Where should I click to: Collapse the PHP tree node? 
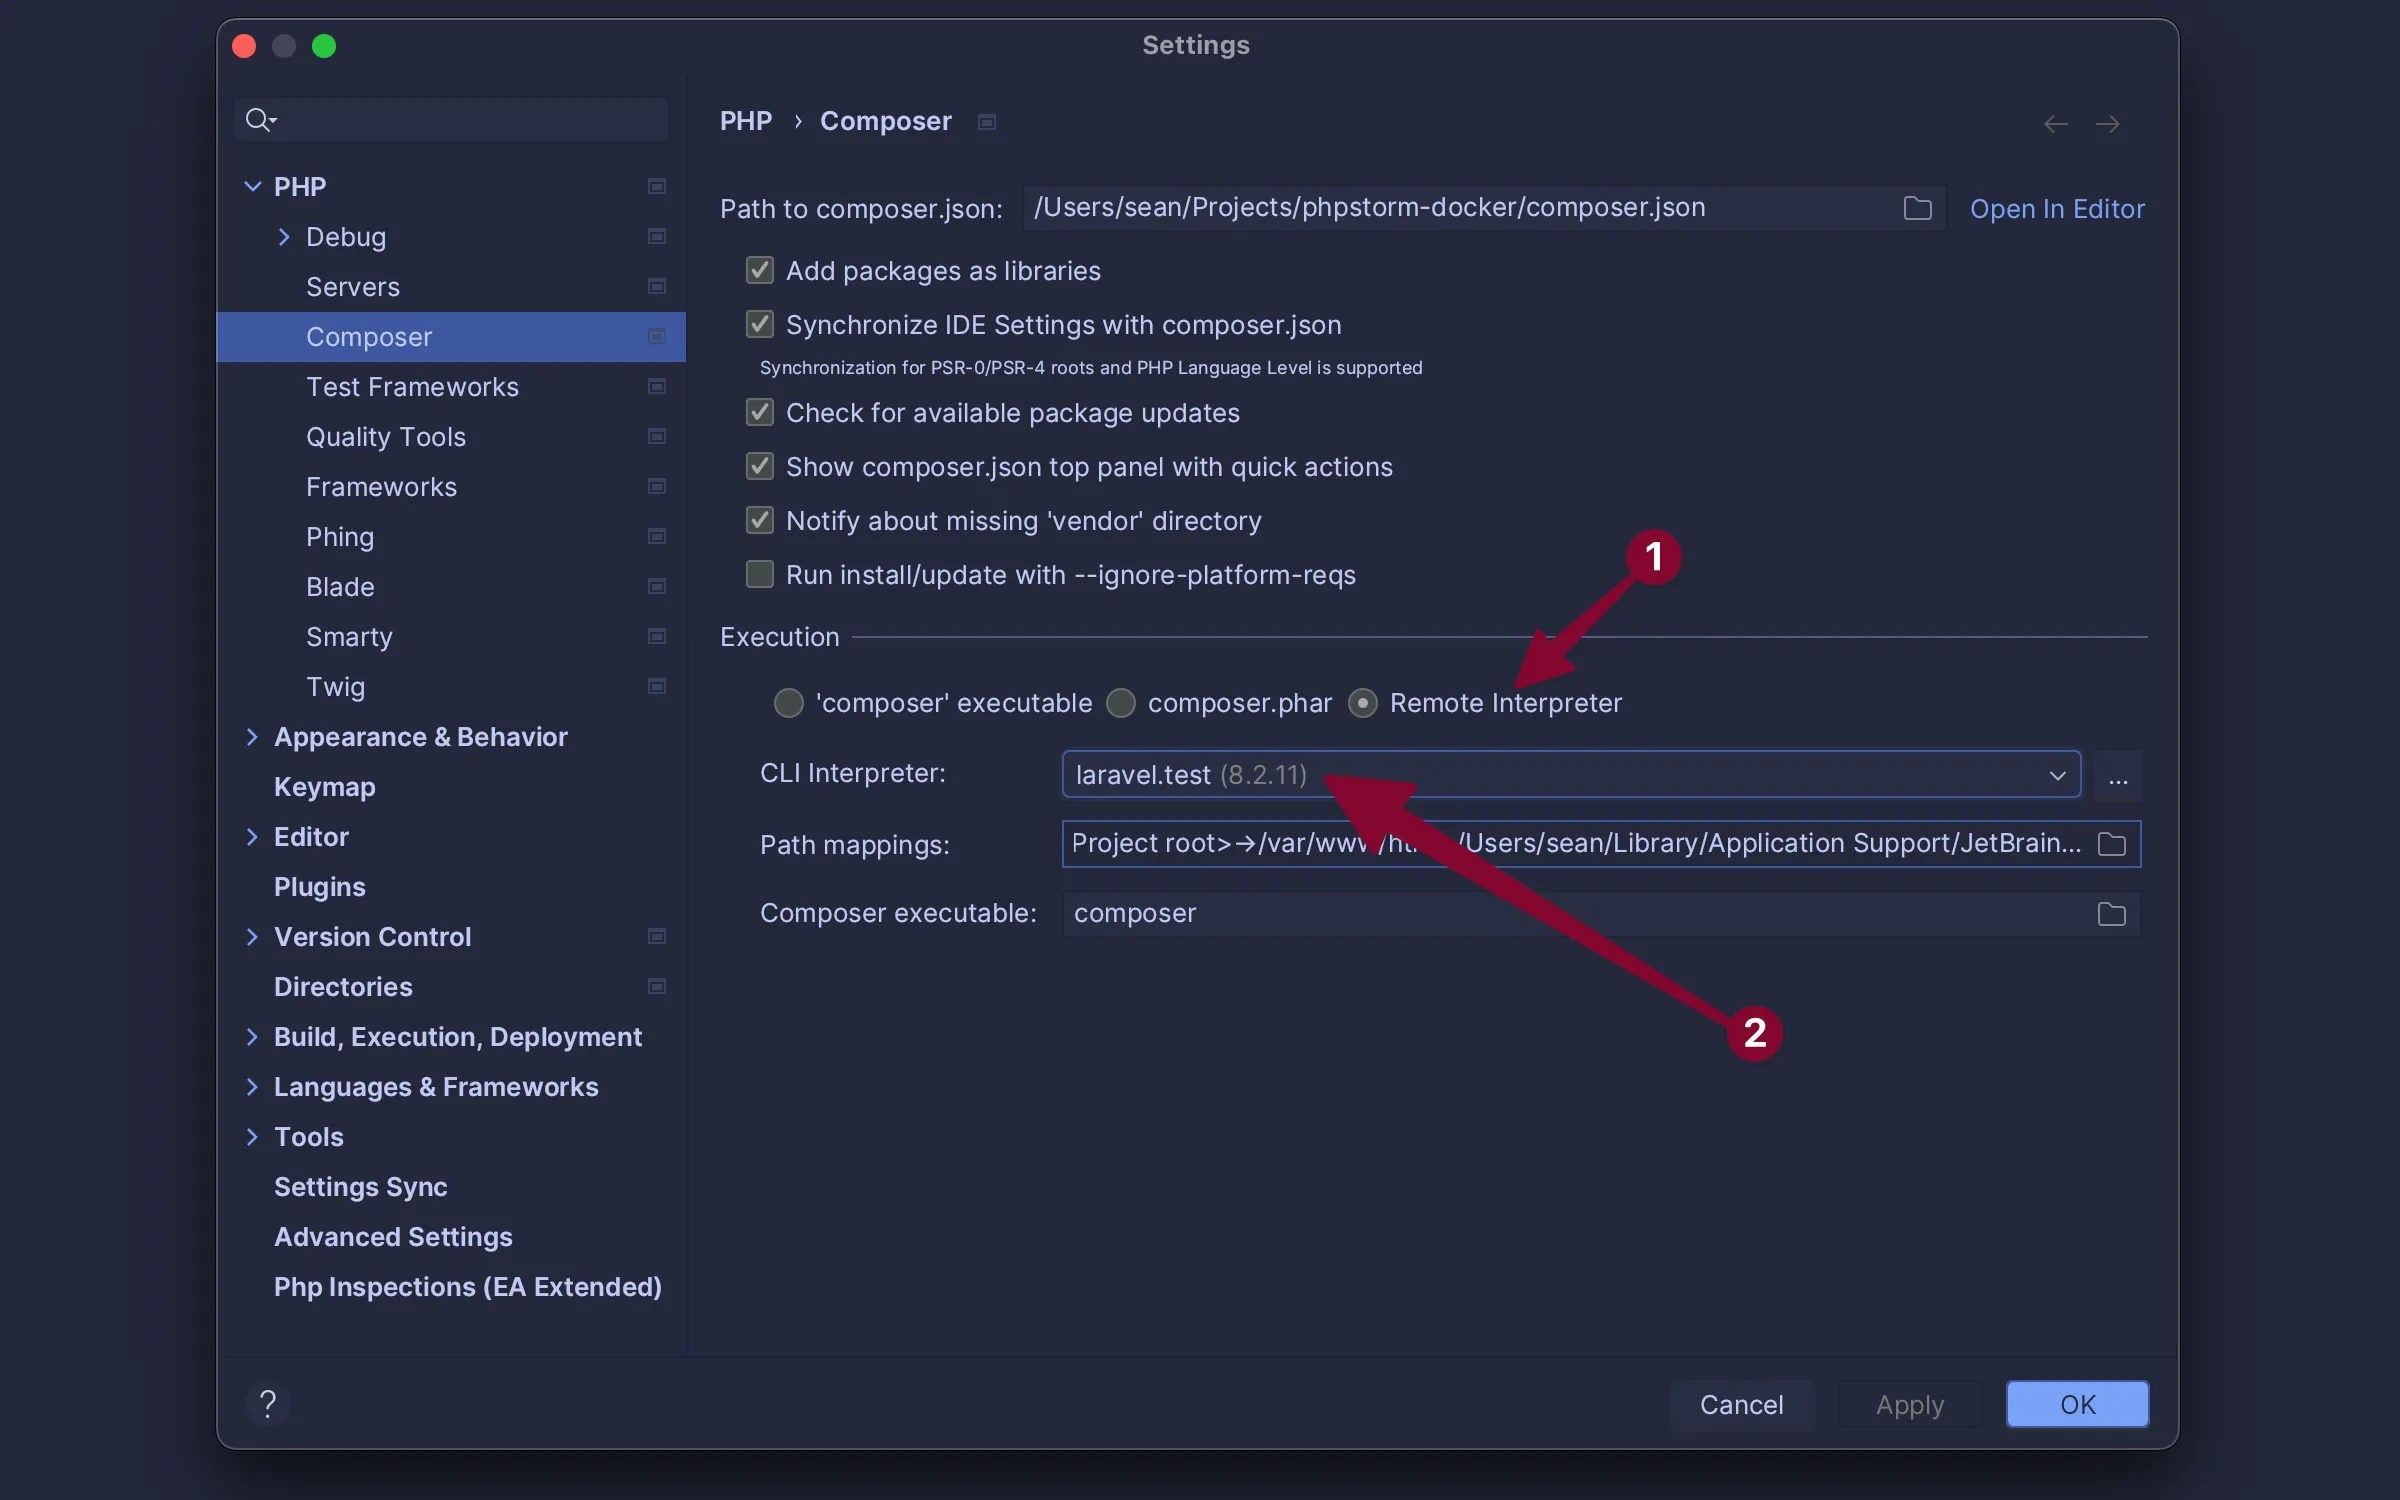pyautogui.click(x=253, y=186)
